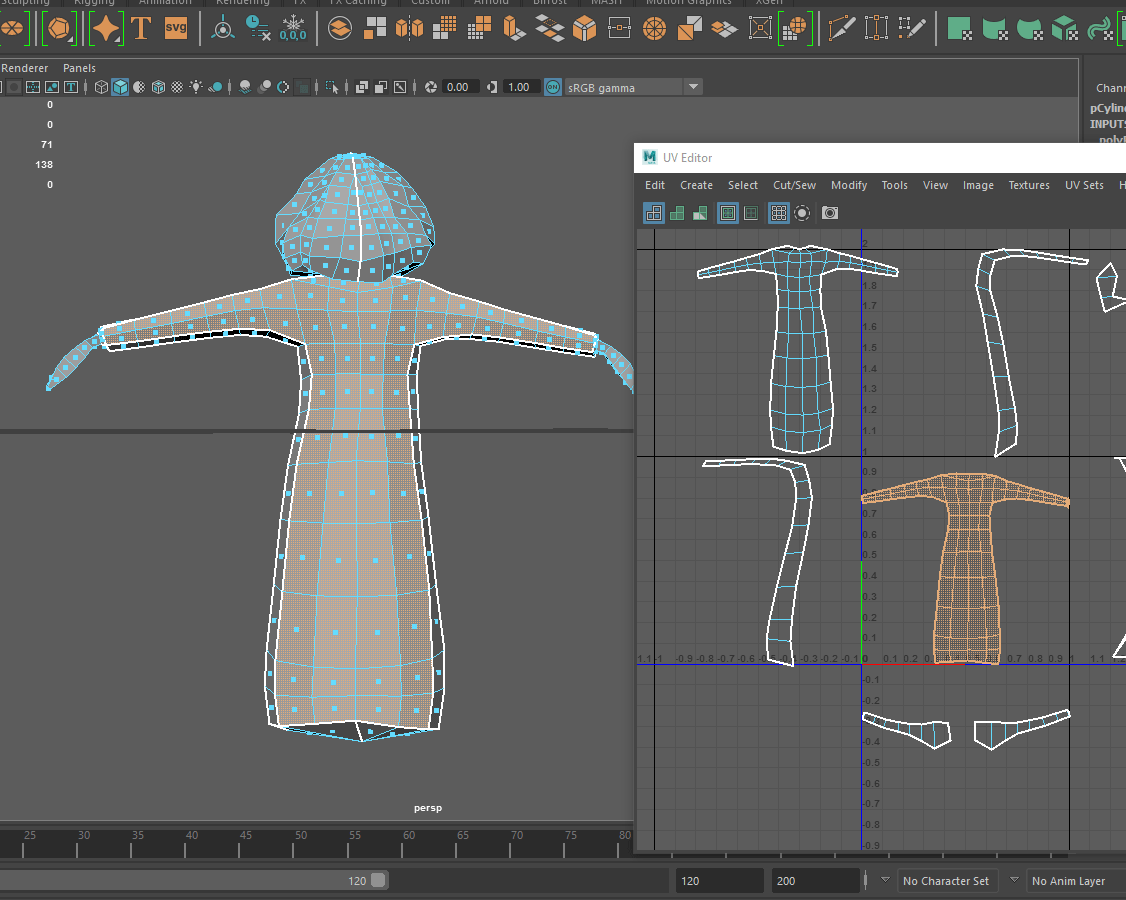Click the orange SVG shelf icon
Viewport: 1126px width, 900px height.
pyautogui.click(x=176, y=29)
